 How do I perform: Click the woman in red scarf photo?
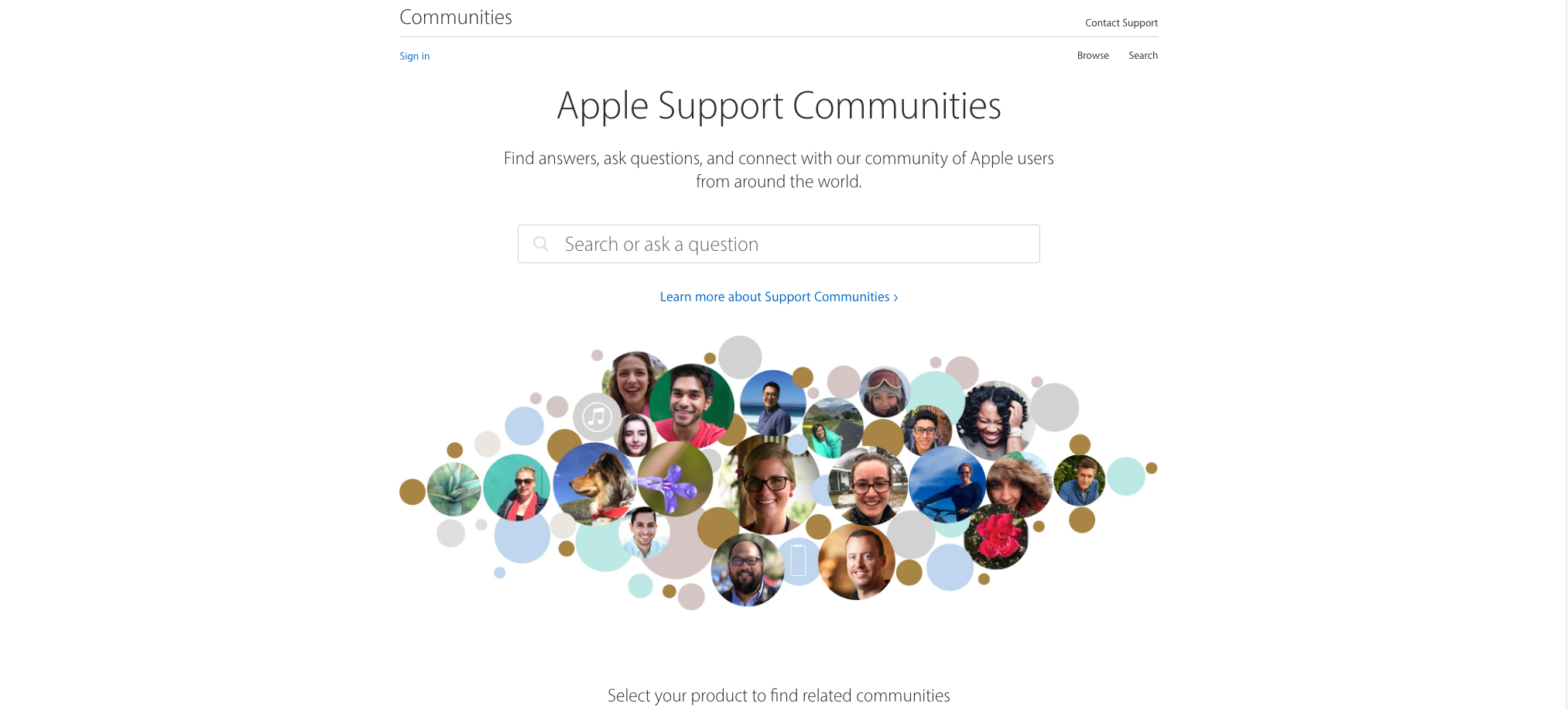pyautogui.click(x=516, y=488)
